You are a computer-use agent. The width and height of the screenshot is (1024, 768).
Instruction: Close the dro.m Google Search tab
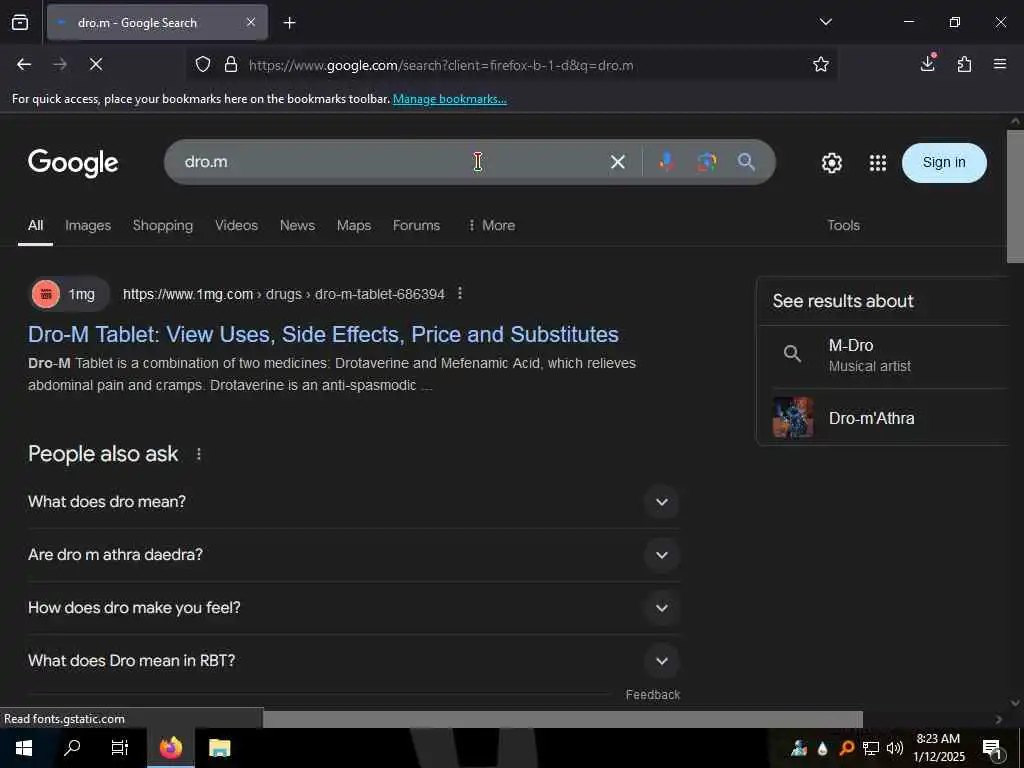click(x=251, y=23)
